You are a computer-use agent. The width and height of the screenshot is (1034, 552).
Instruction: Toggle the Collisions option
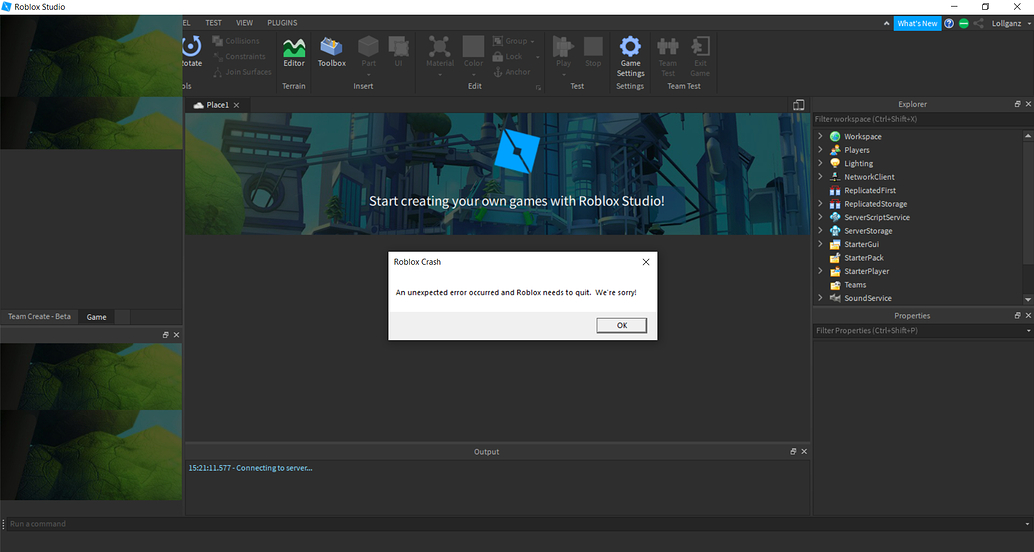pos(236,41)
